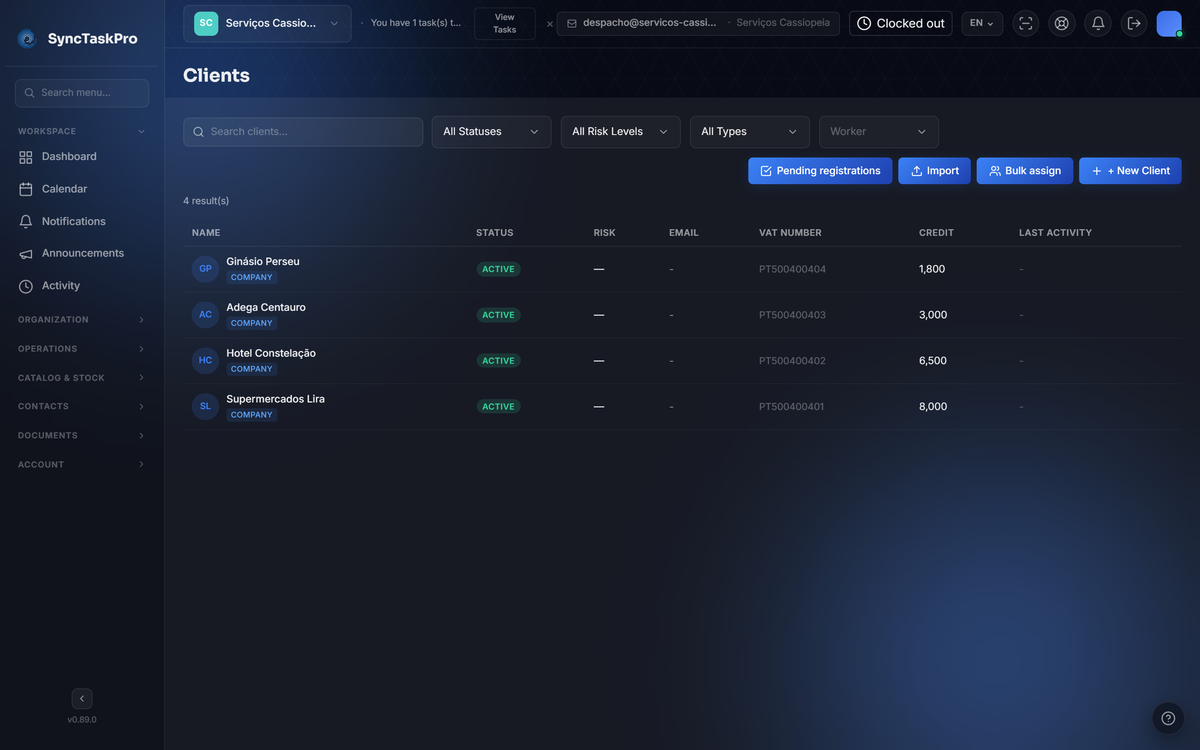Click the SyncTaskPro logo icon
Screen dimensions: 1200x750
point(27,39)
